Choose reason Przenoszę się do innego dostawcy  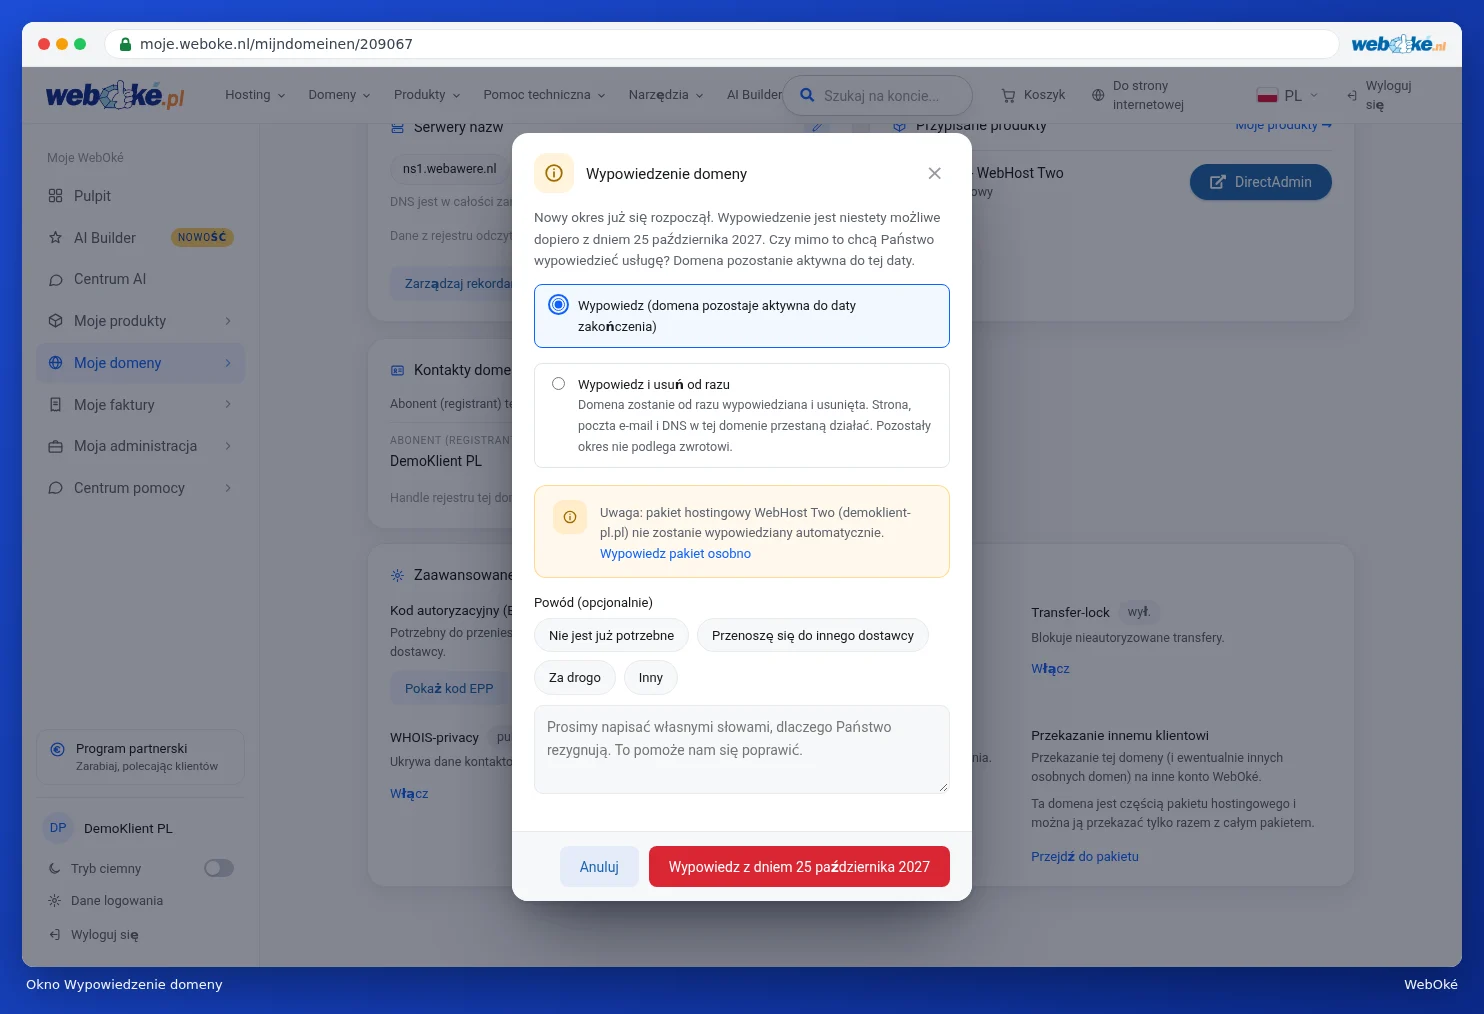click(x=813, y=636)
